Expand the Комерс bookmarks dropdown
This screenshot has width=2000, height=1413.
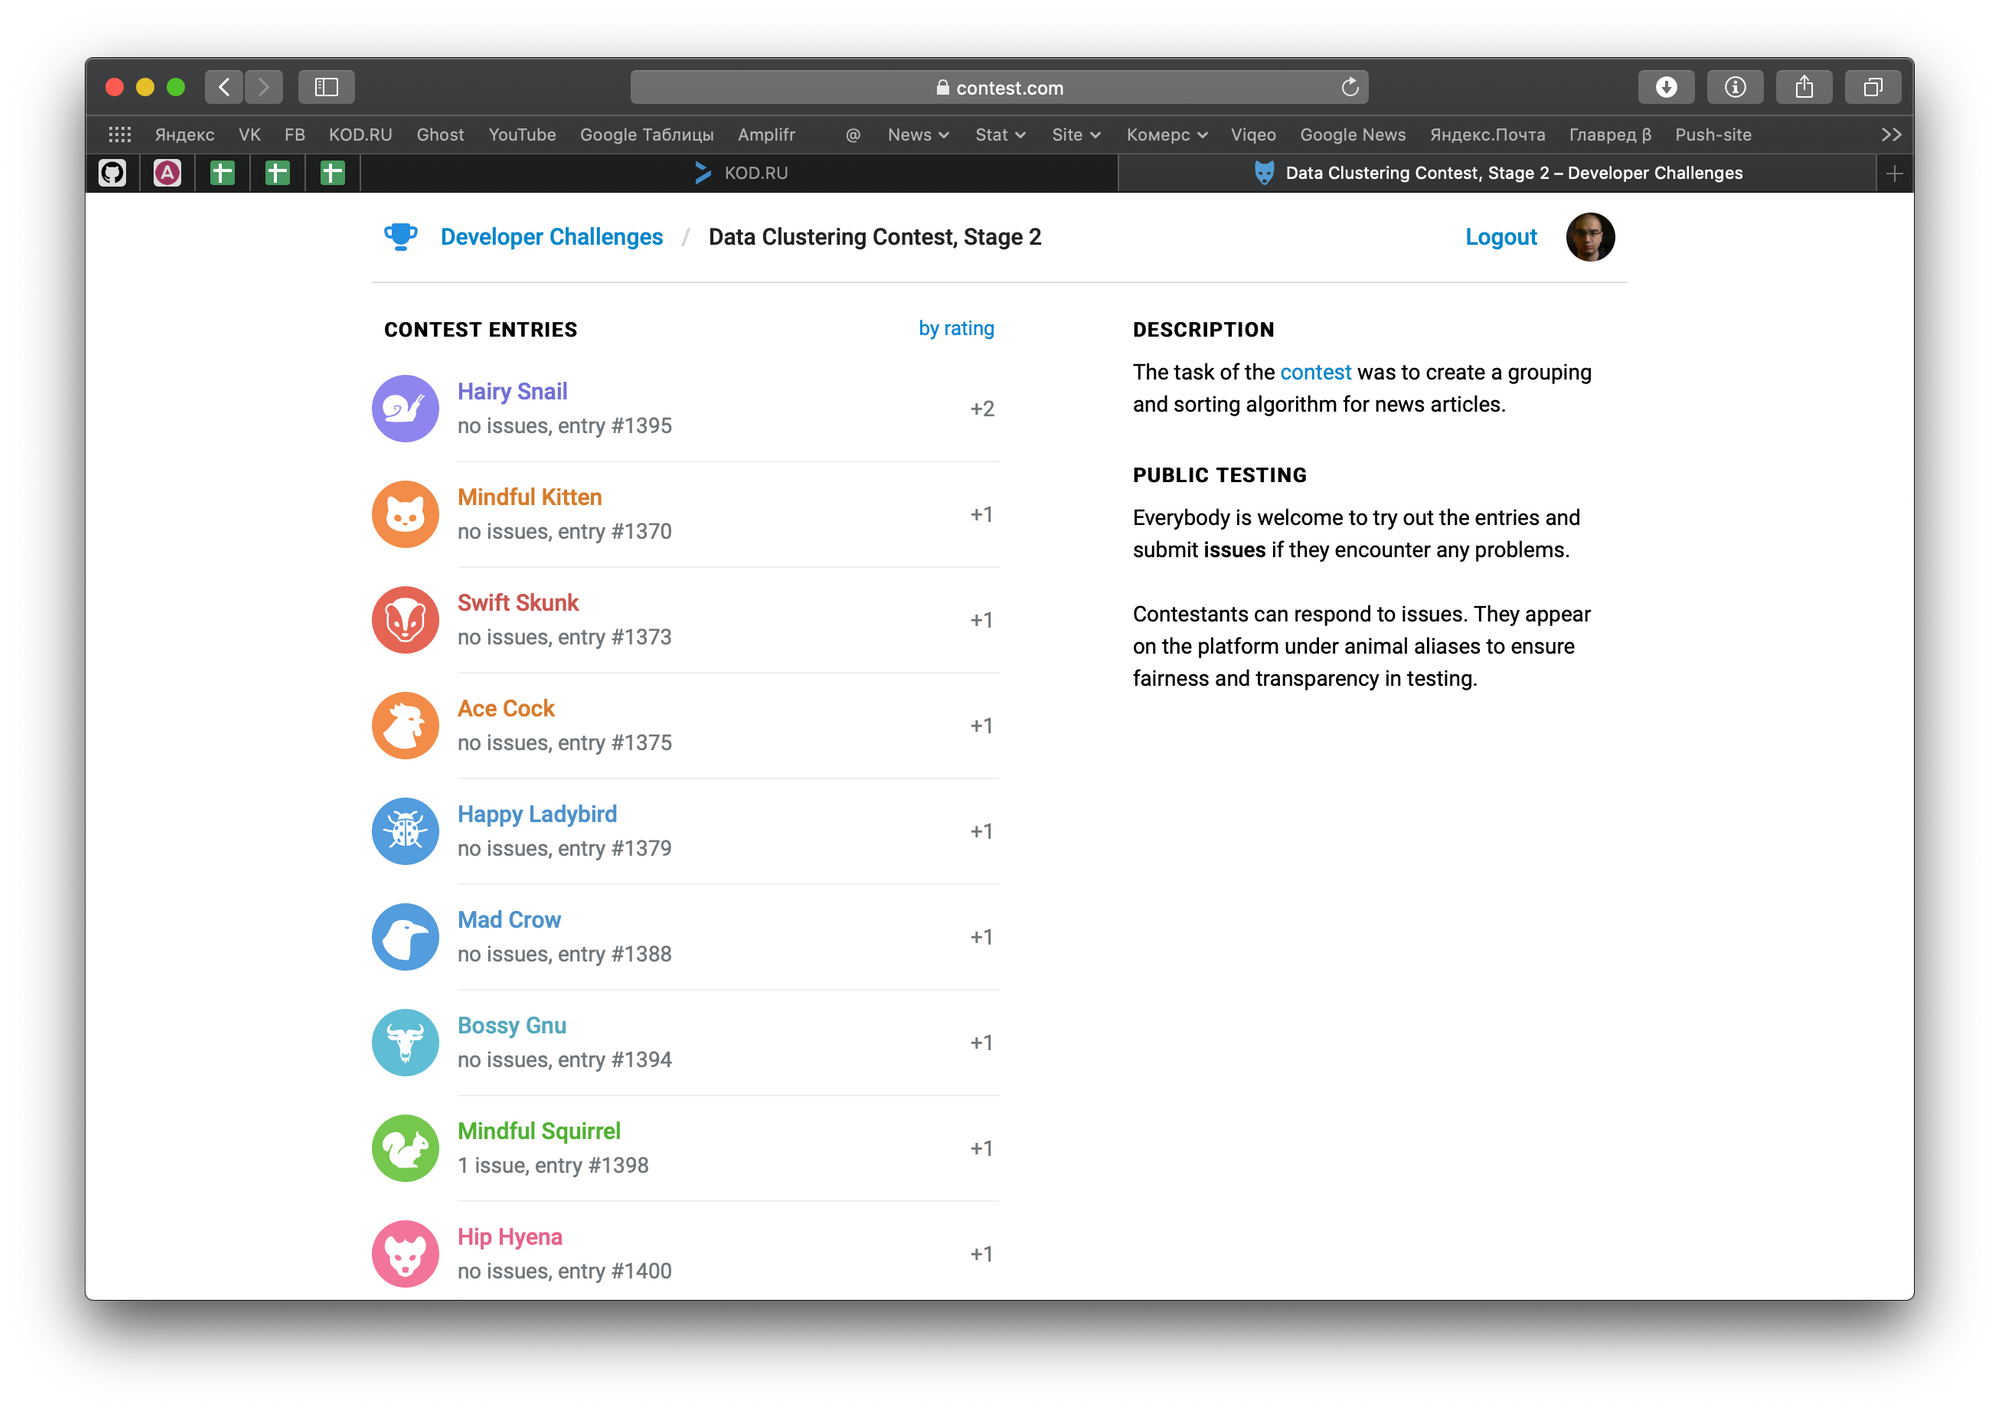pos(1166,135)
